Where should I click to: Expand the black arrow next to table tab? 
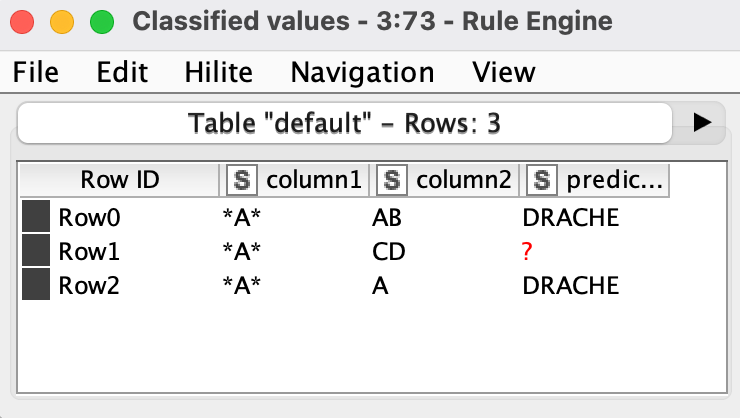pos(702,123)
